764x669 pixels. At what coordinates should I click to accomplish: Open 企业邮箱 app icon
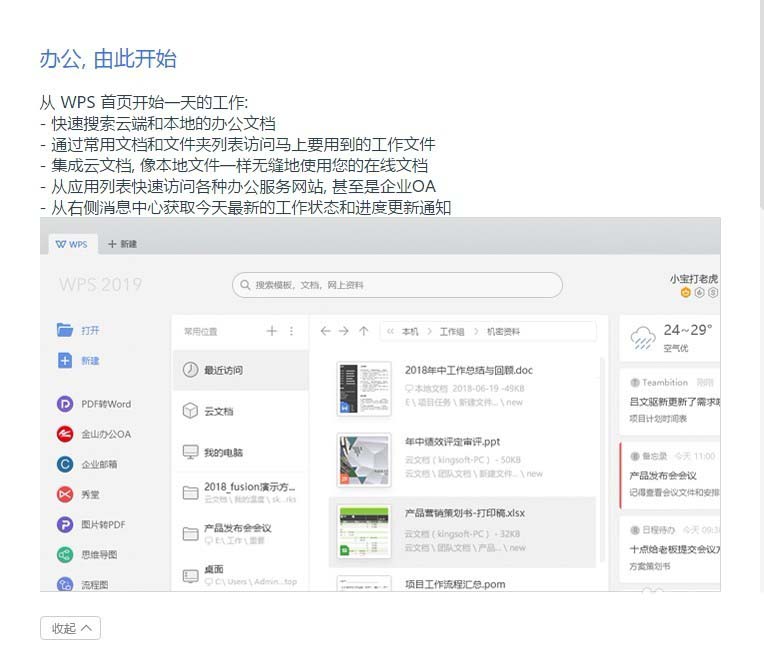click(x=65, y=464)
